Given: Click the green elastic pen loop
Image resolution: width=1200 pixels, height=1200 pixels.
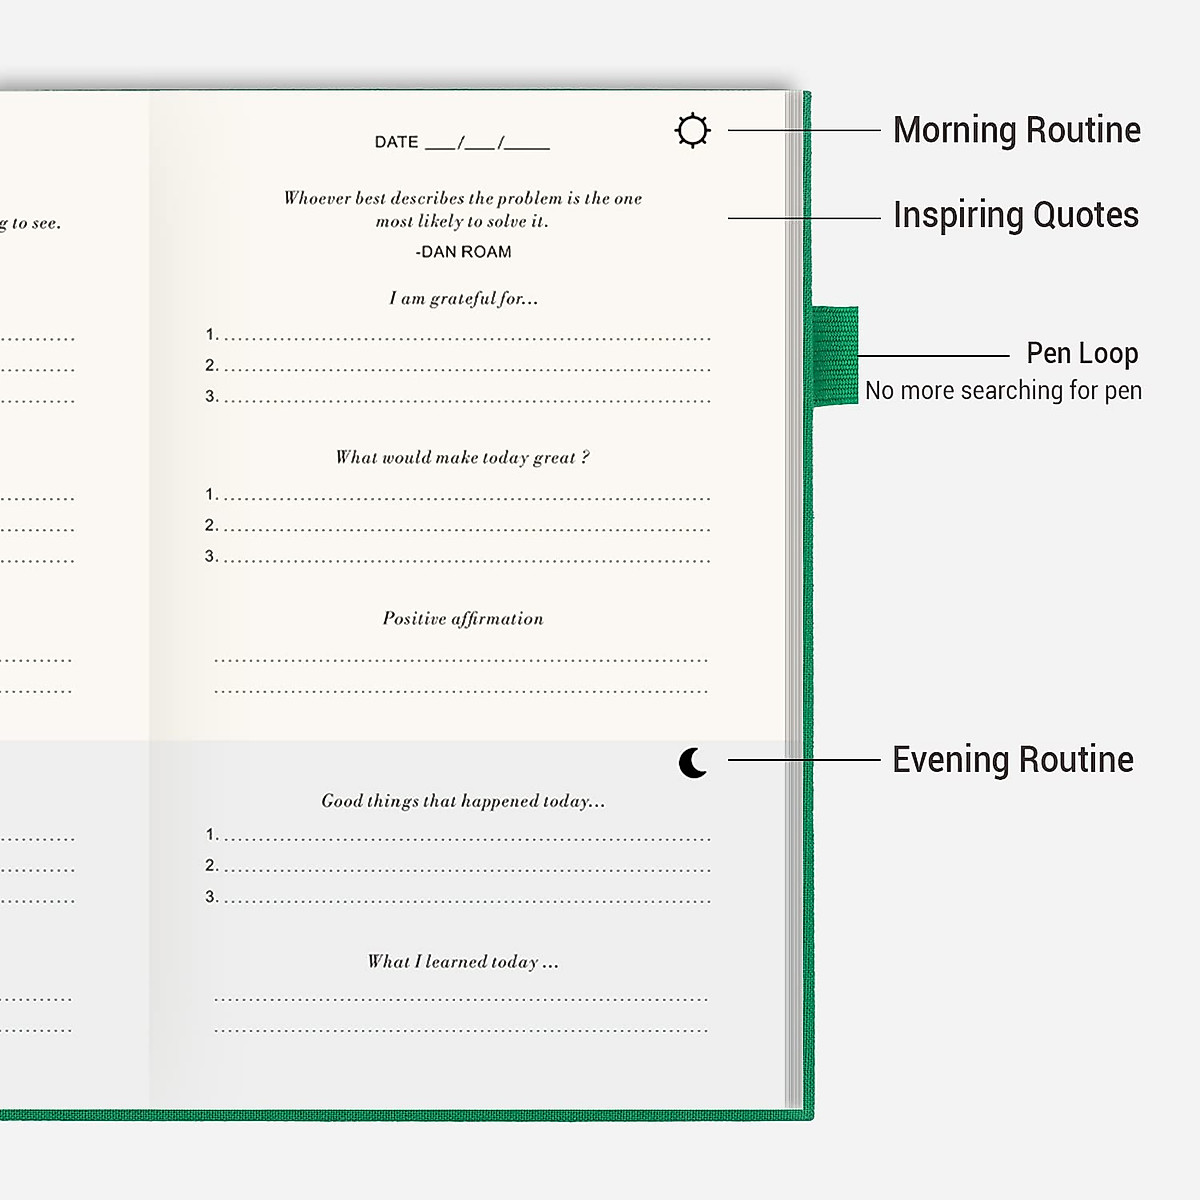Looking at the screenshot, I should point(834,356).
